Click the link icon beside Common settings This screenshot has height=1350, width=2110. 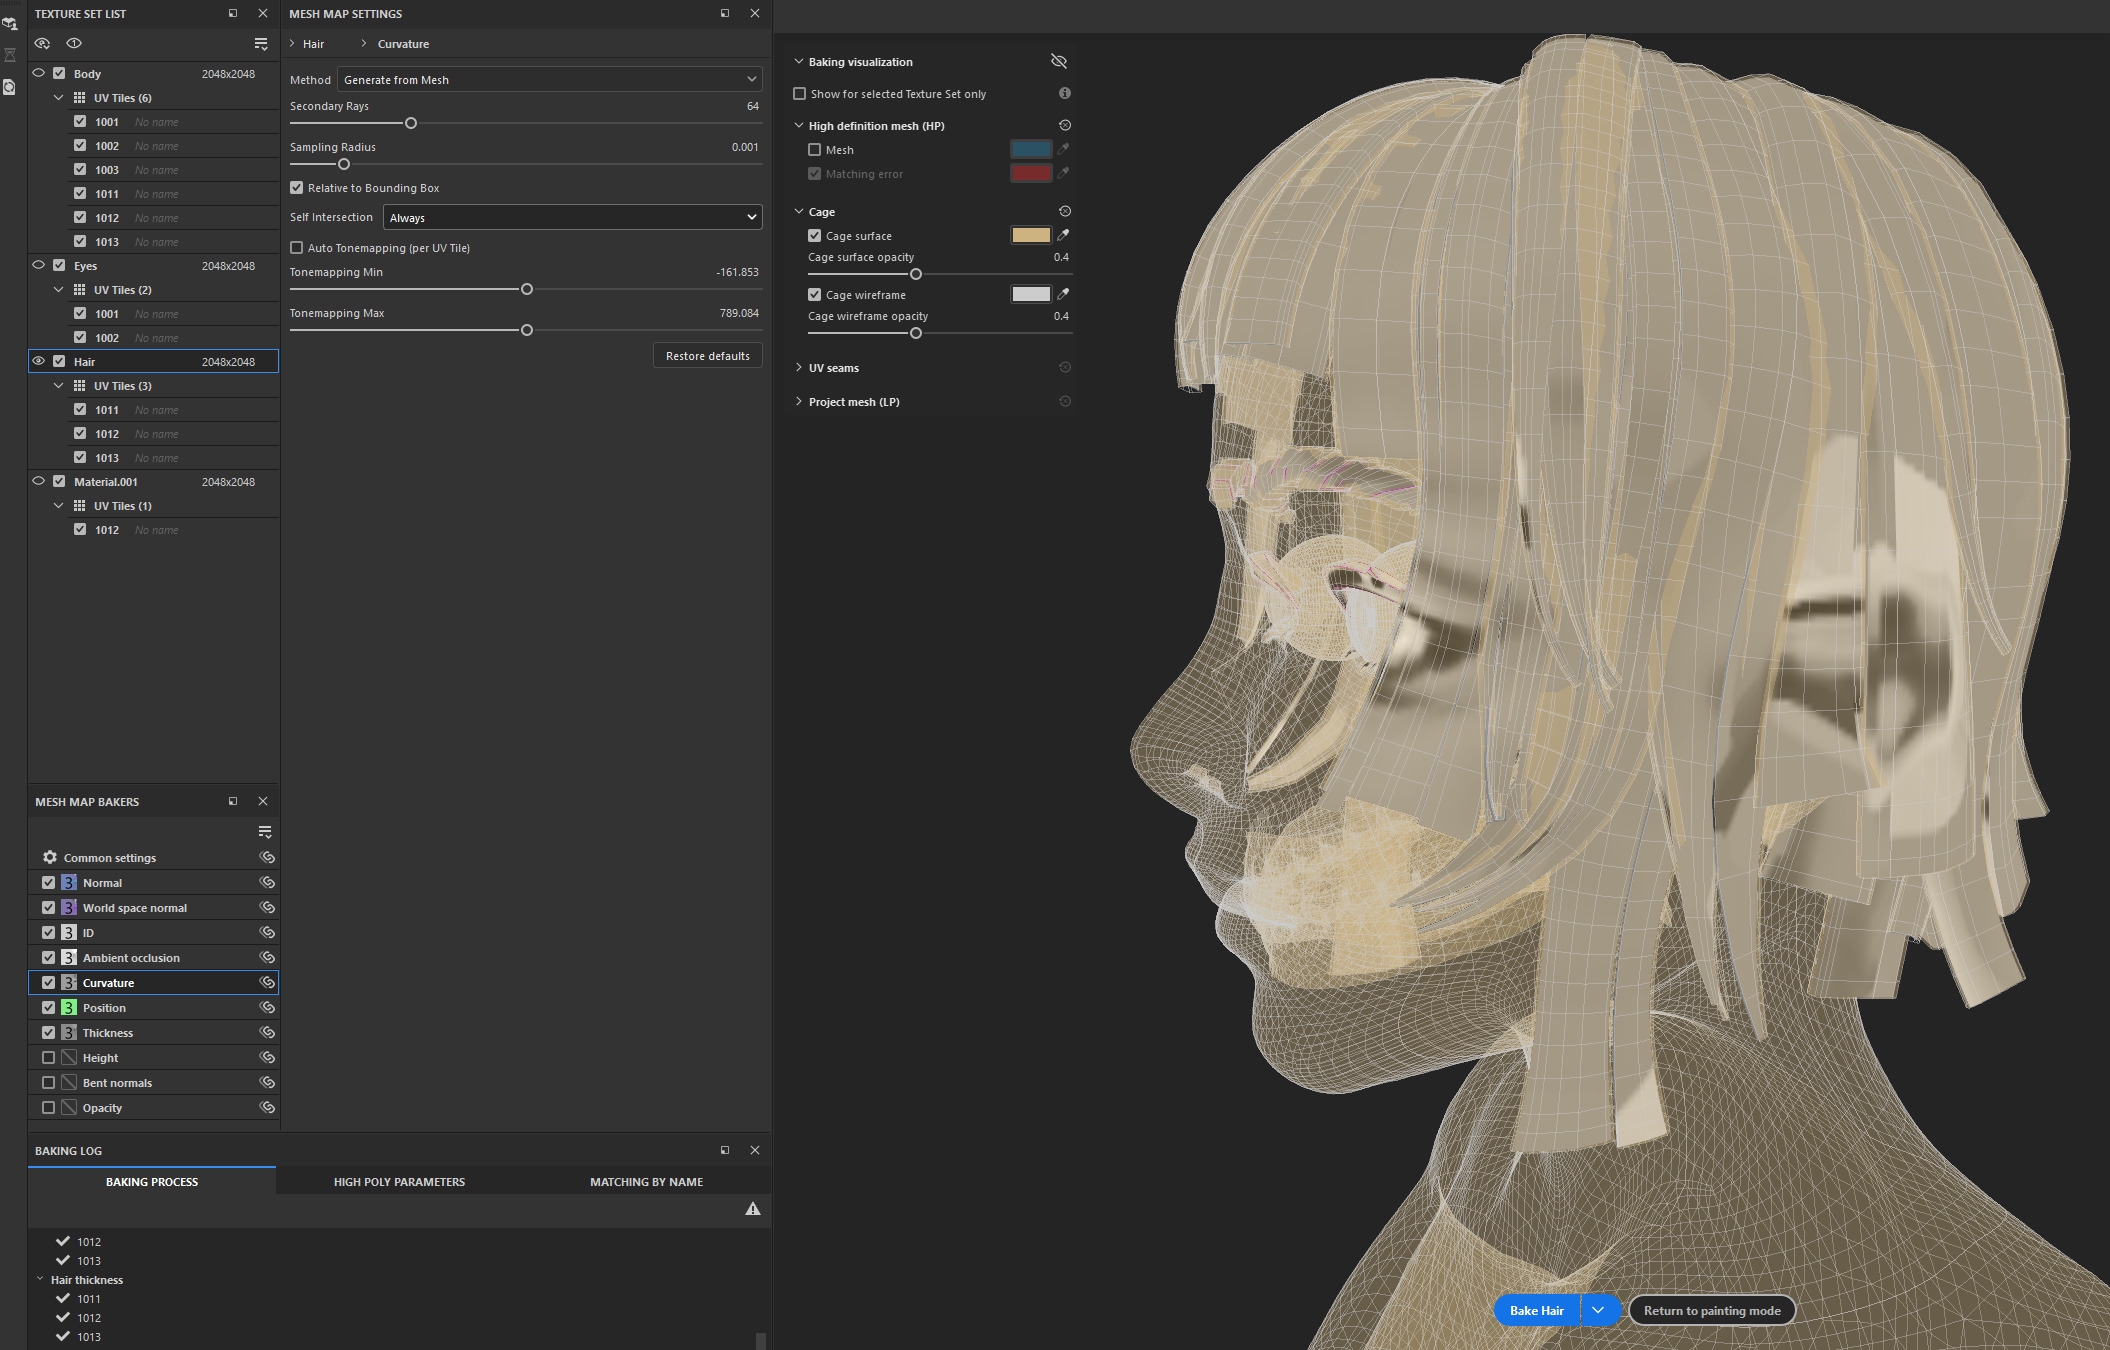[x=267, y=857]
